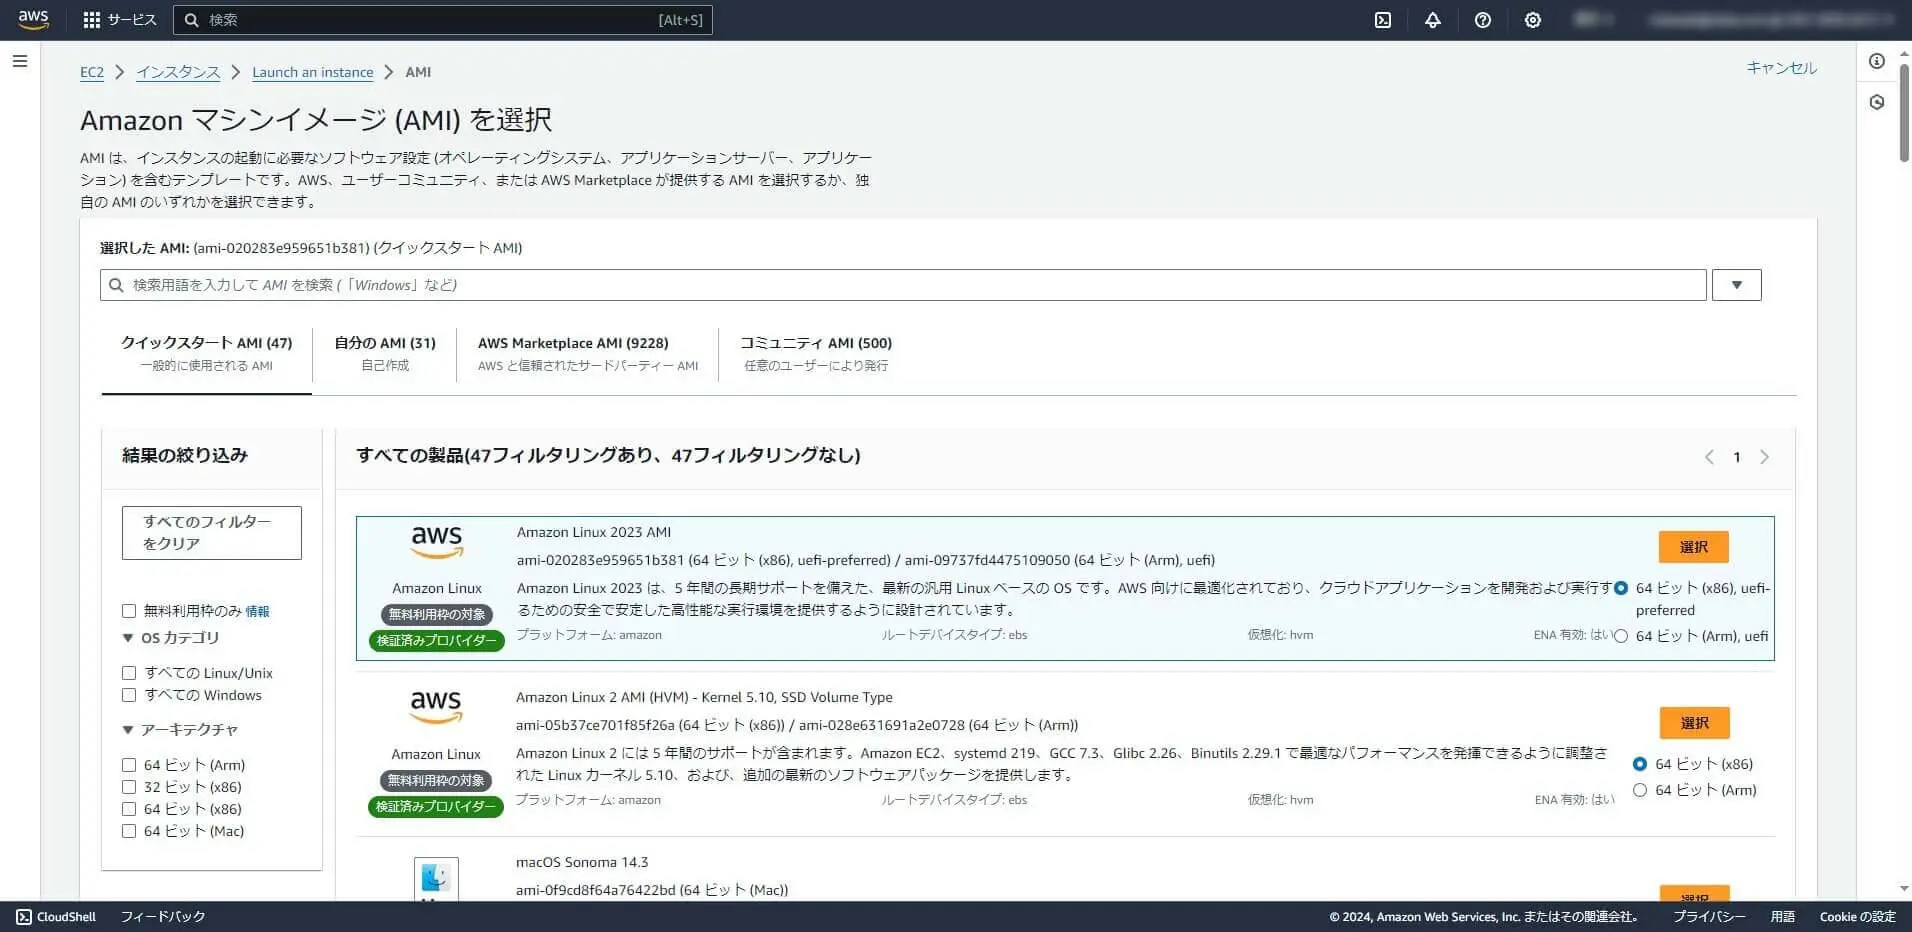Image resolution: width=1912 pixels, height=932 pixels.
Task: Check 無料利用枠のみ filter checkbox
Action: [129, 611]
